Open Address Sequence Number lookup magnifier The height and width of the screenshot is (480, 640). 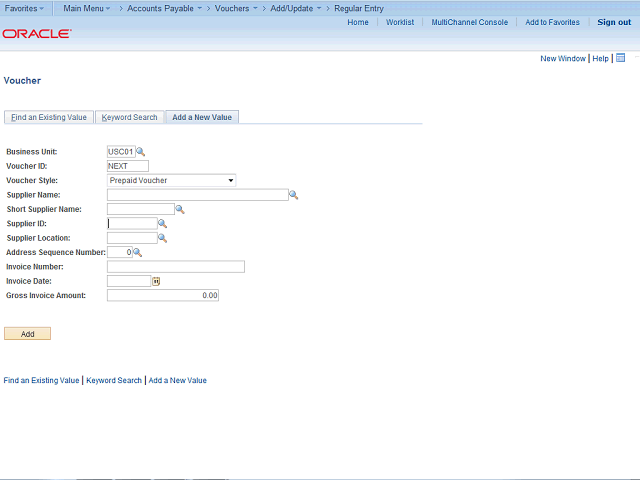tap(138, 253)
